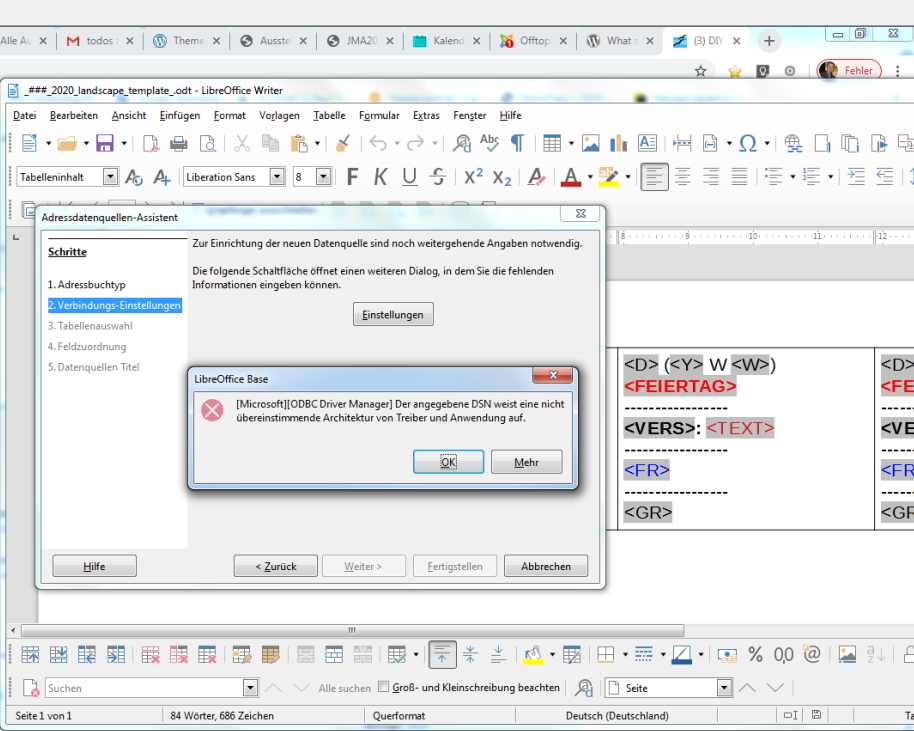
Task: Open the Extras menu
Action: (426, 115)
